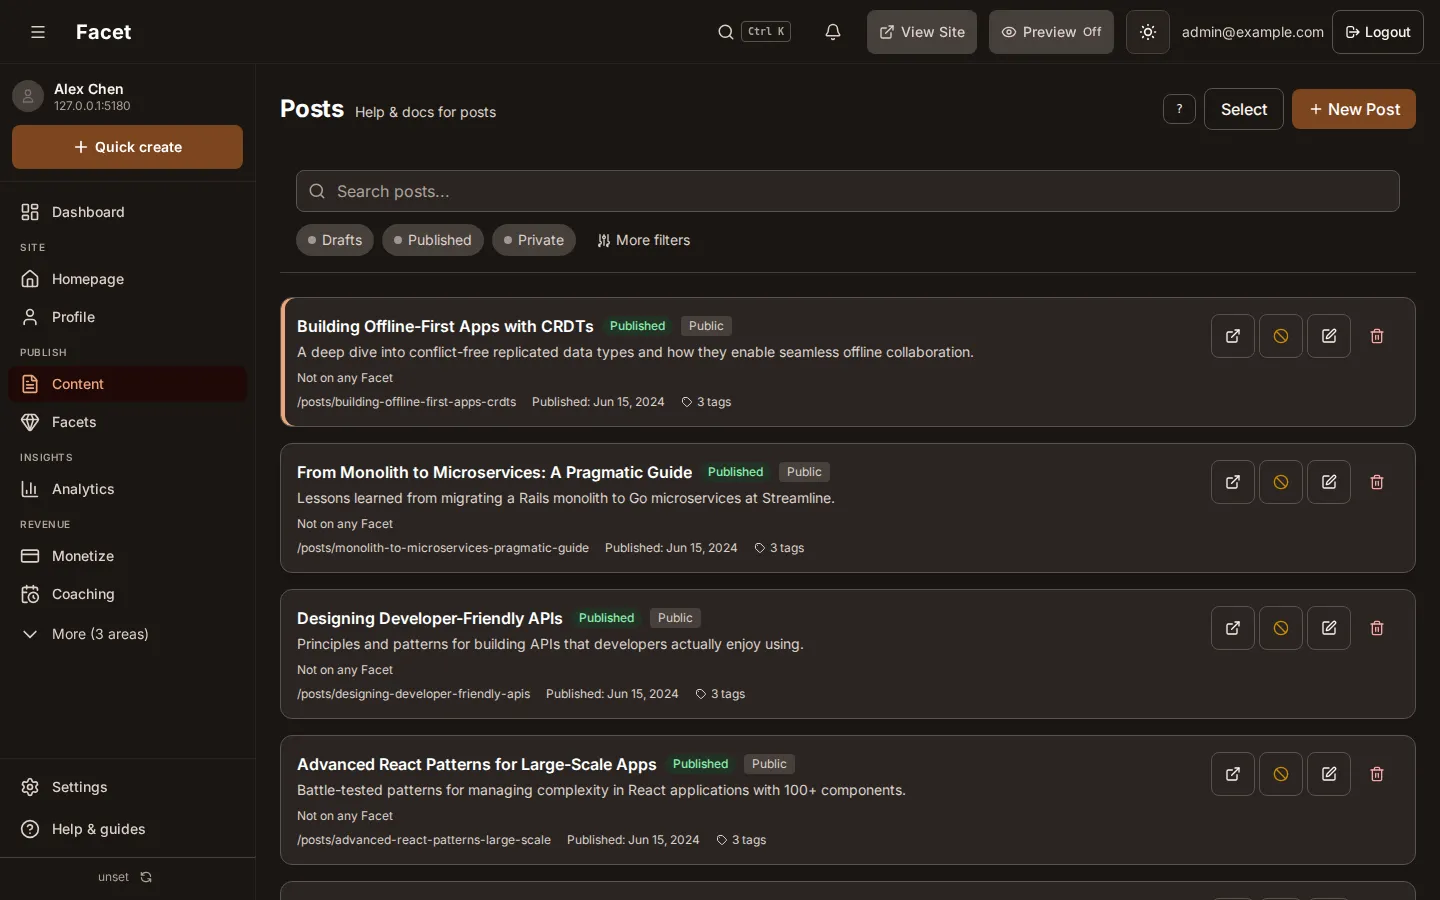Open search with the magnifier icon

point(726,32)
